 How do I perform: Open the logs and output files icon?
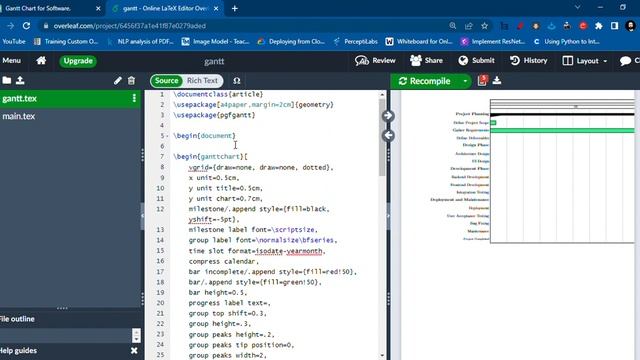[482, 80]
